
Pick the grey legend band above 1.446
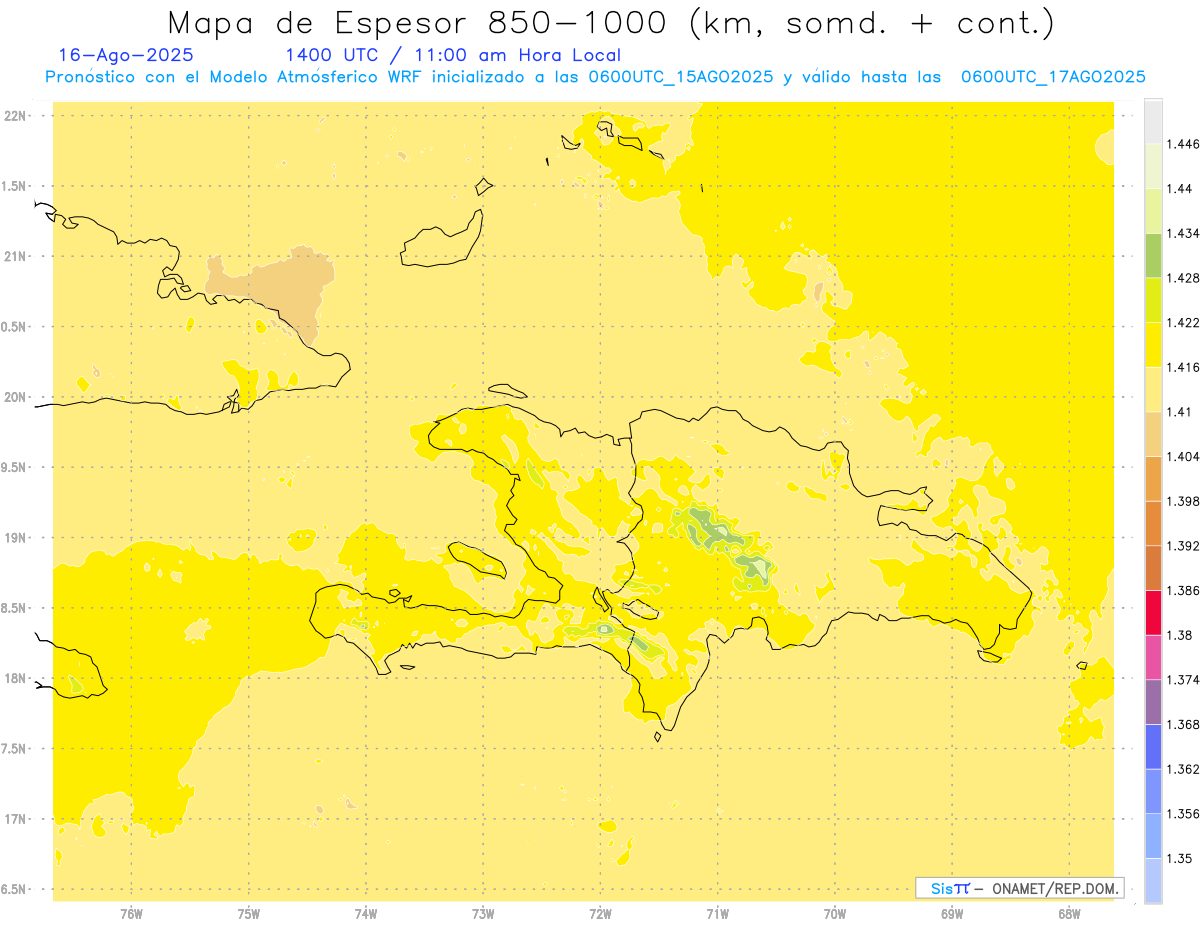click(x=1153, y=122)
